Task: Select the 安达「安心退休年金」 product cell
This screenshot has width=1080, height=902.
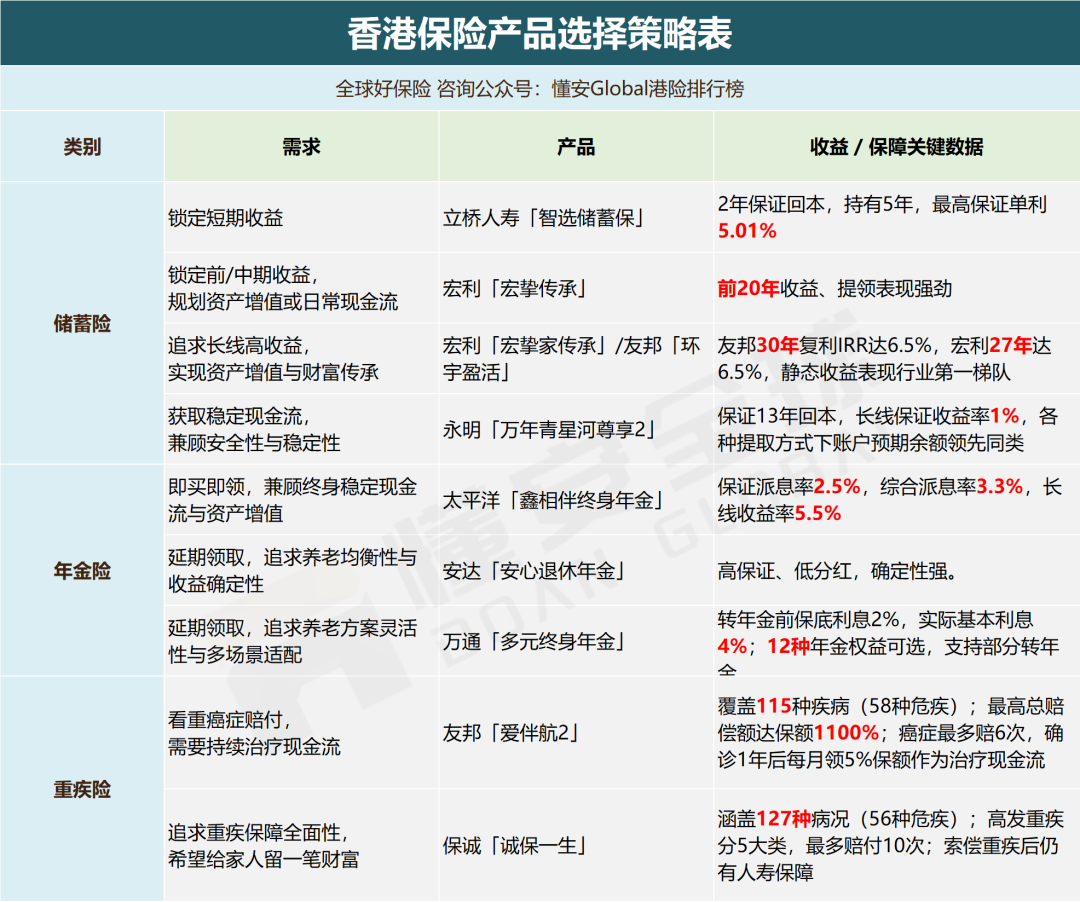Action: tap(534, 571)
